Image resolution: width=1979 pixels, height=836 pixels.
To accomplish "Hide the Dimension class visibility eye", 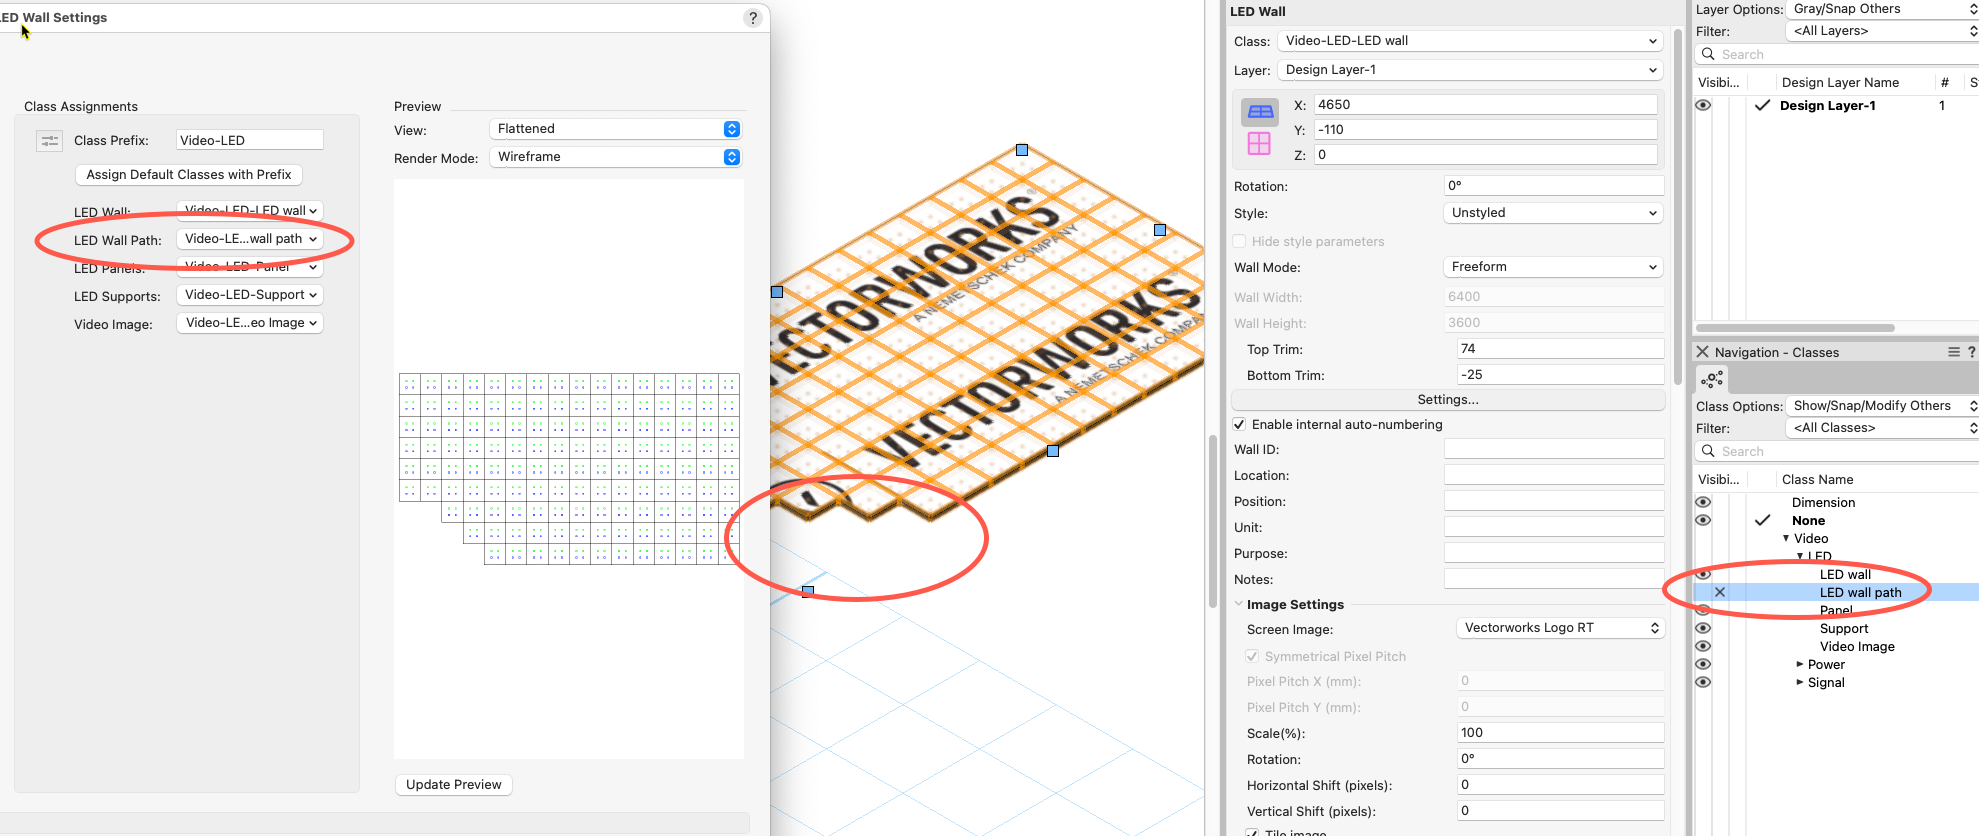I will 1703,503.
